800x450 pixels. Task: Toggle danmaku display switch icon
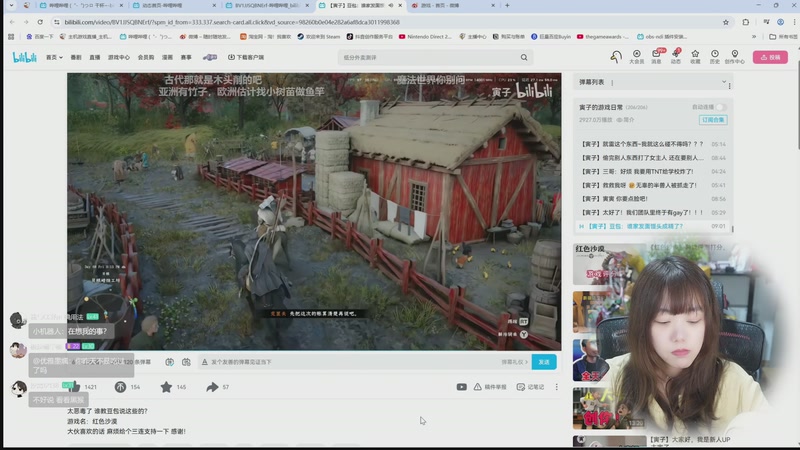click(169, 362)
